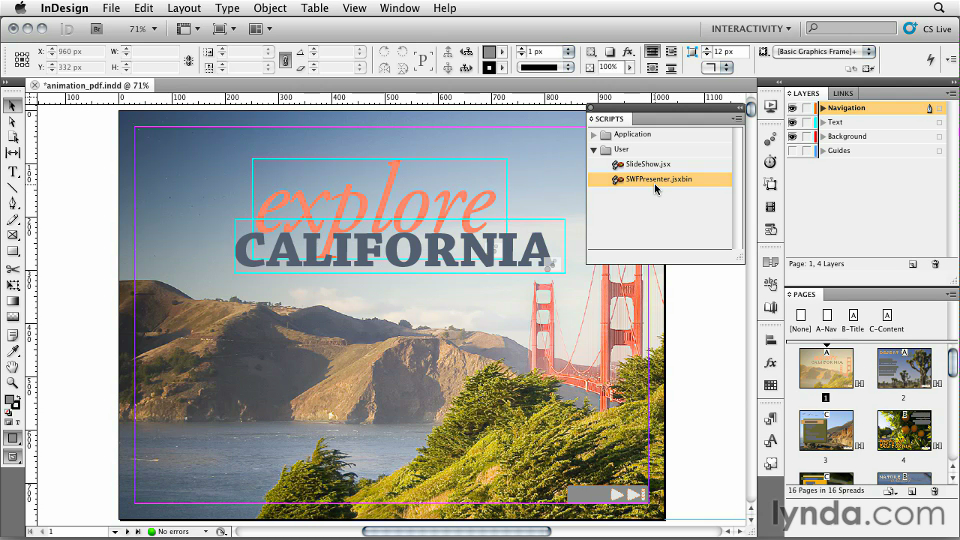Open the Interactivity workspace dropdown
960x540 pixels.
pyautogui.click(x=751, y=29)
